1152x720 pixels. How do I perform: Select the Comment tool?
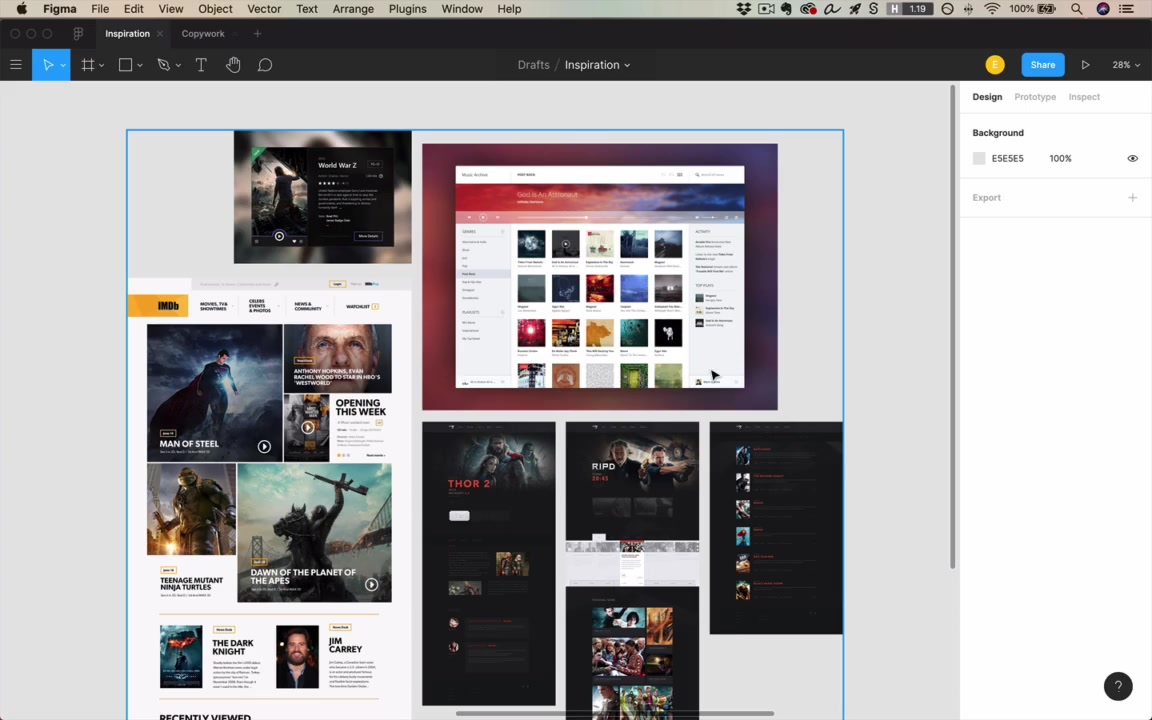[x=265, y=65]
